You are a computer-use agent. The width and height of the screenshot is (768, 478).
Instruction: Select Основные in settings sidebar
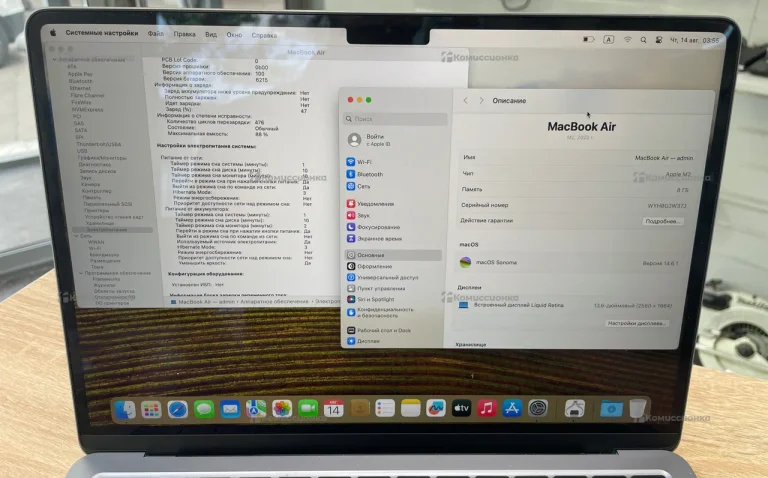[x=392, y=255]
